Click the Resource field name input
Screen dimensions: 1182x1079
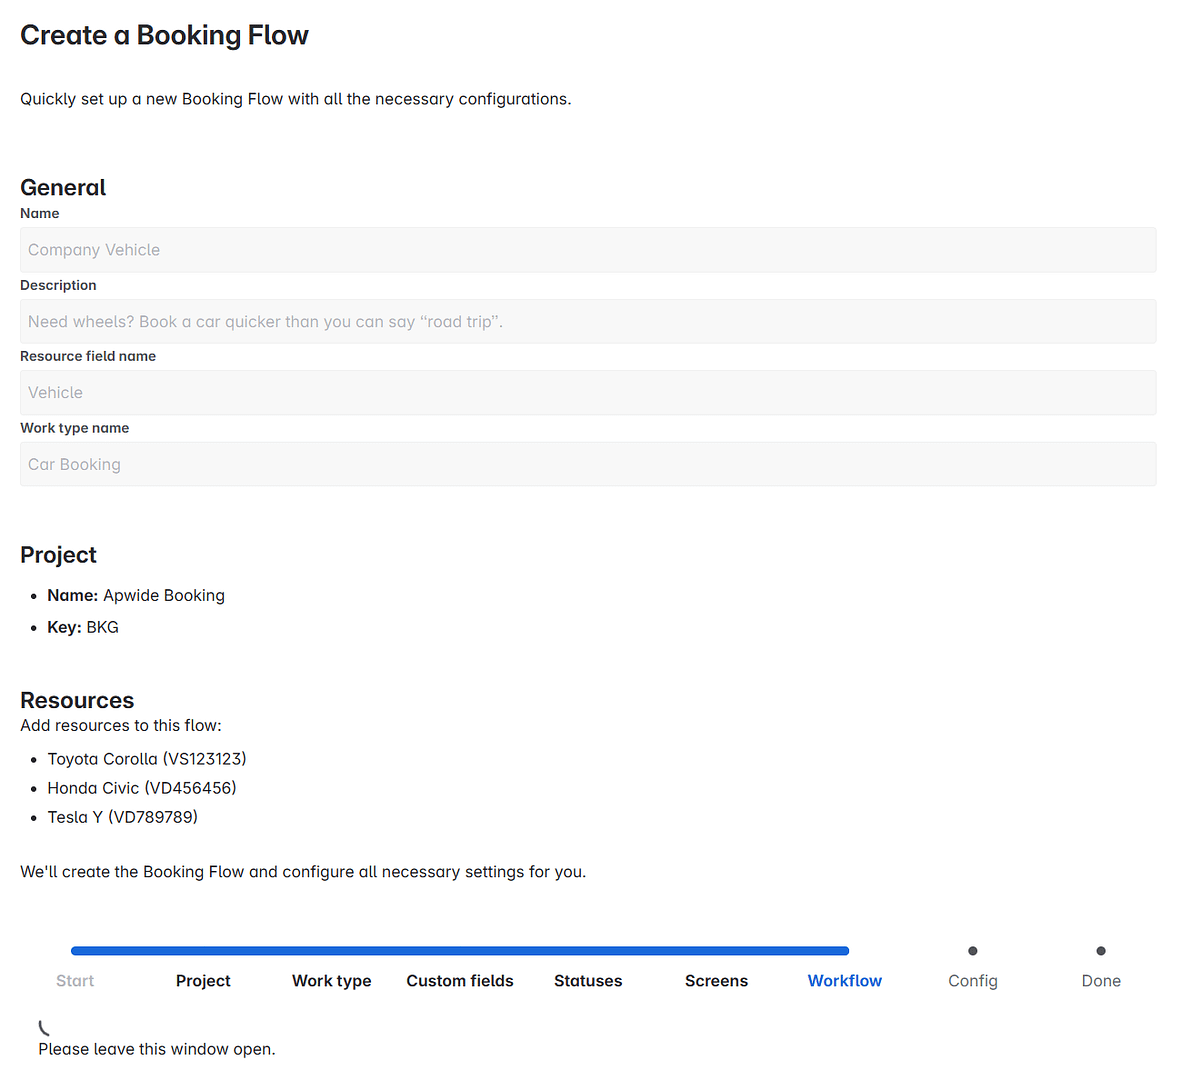pos(588,392)
